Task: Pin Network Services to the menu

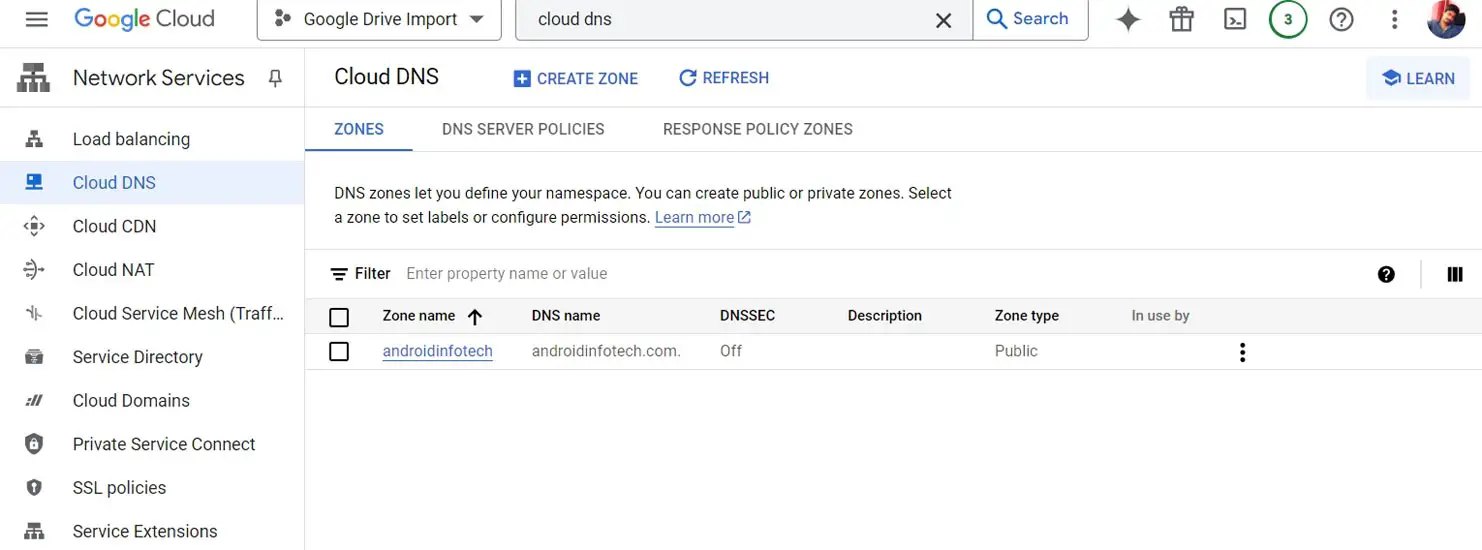Action: point(276,78)
